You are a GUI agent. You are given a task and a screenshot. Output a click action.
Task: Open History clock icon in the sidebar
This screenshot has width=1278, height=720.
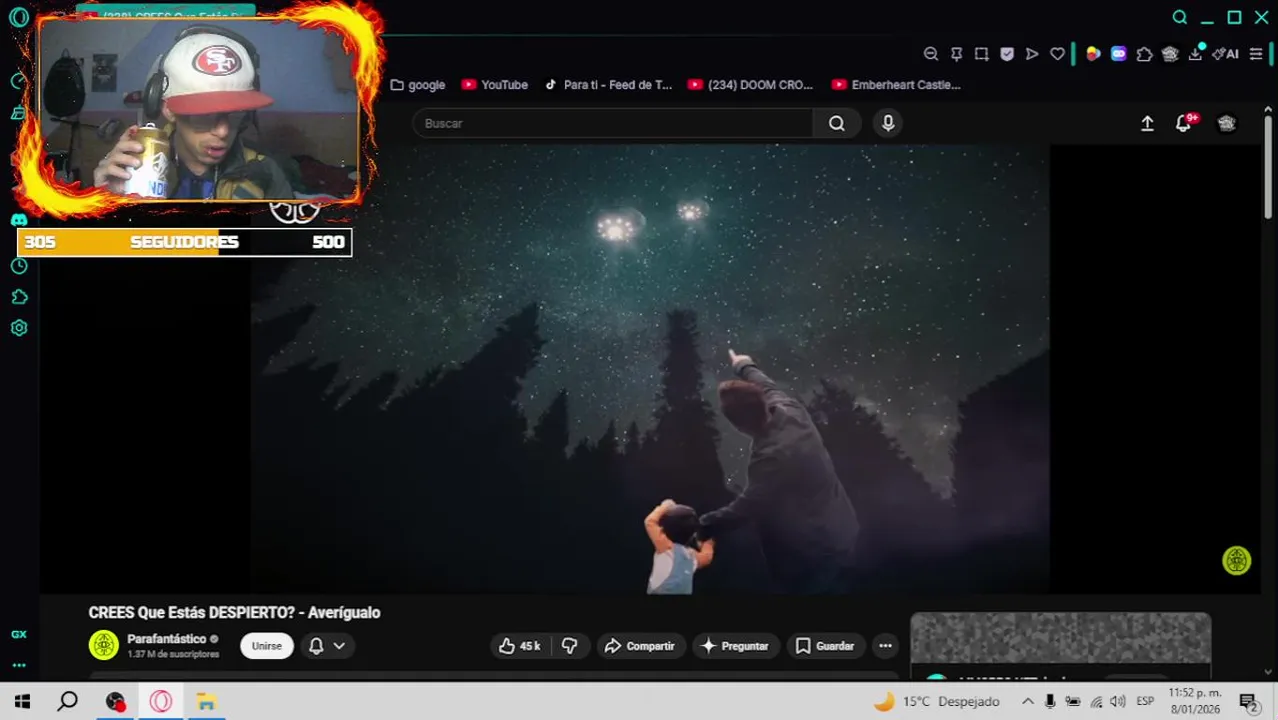pyautogui.click(x=19, y=266)
